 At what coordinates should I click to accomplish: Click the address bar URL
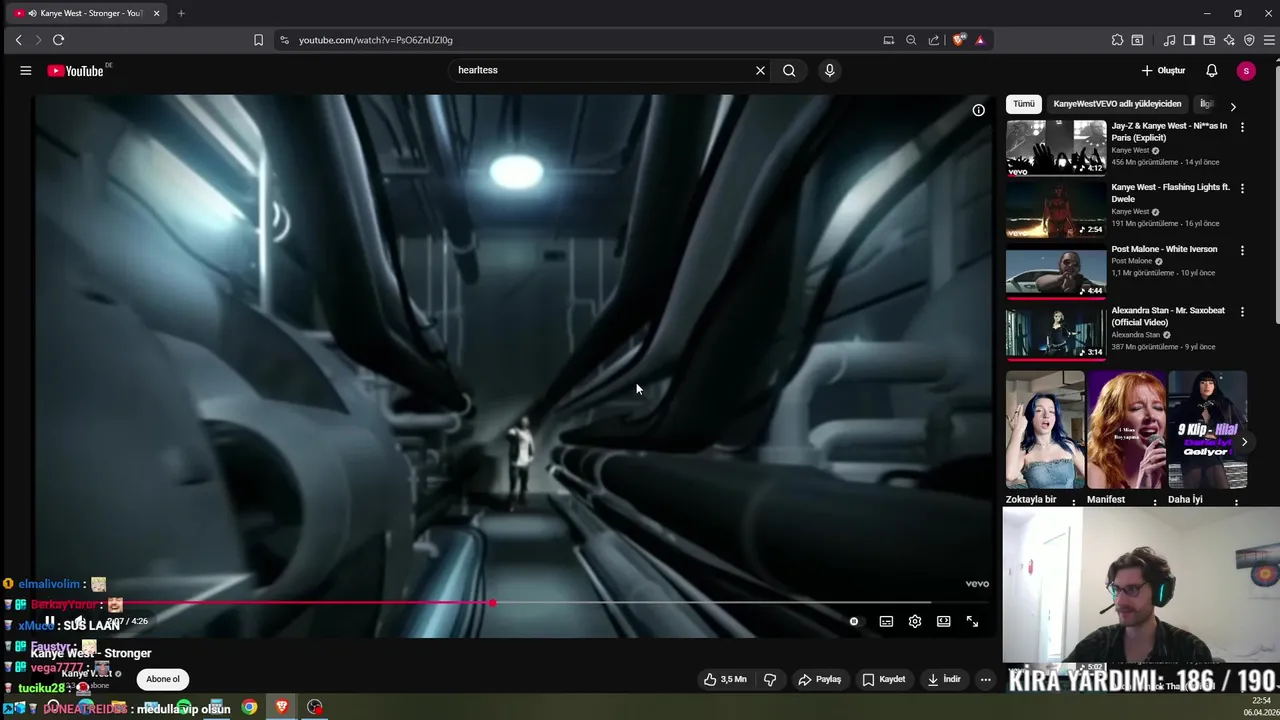point(375,40)
